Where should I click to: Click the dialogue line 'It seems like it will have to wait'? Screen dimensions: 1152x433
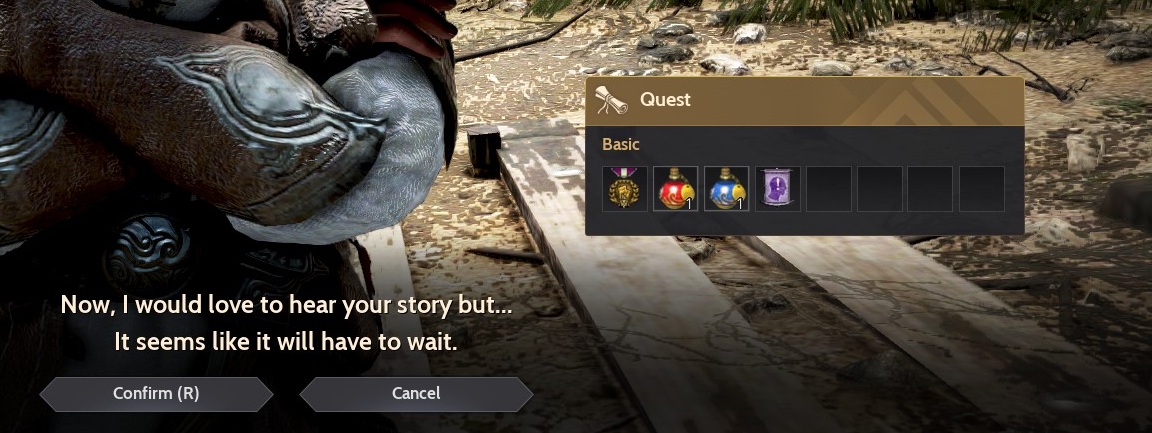point(286,343)
